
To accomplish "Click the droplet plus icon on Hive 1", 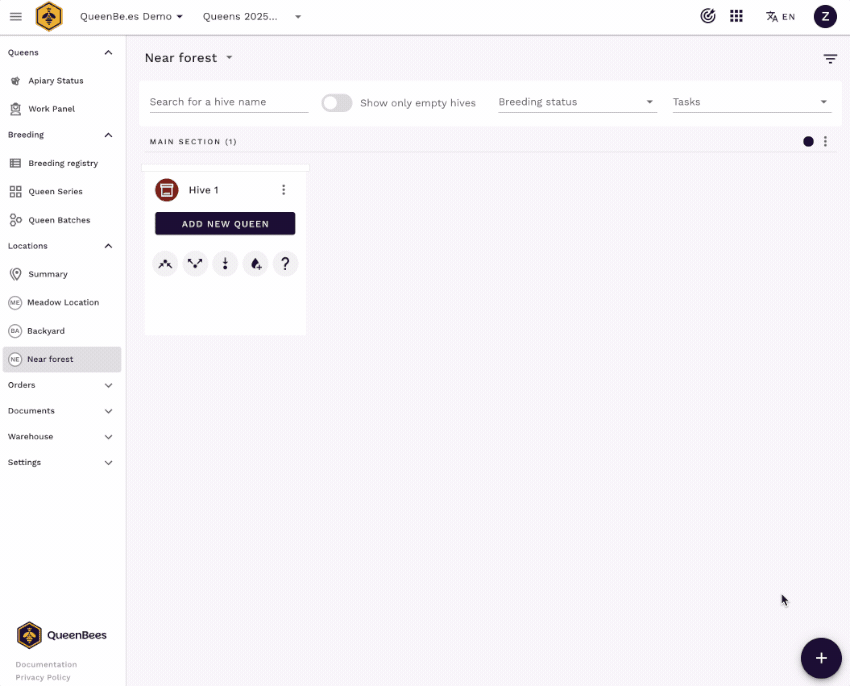I will (x=255, y=264).
